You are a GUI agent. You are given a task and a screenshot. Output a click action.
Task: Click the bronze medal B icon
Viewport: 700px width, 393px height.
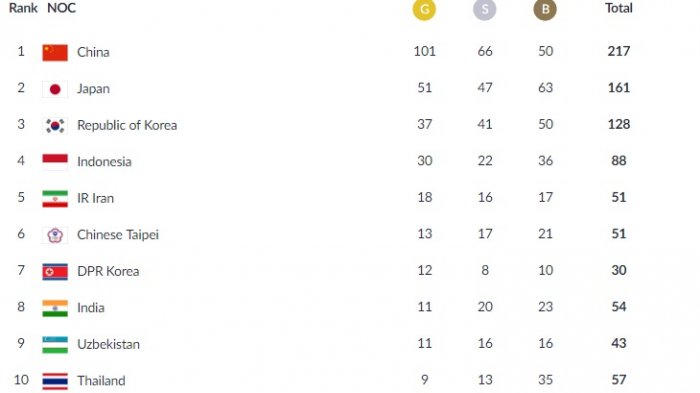pos(545,9)
